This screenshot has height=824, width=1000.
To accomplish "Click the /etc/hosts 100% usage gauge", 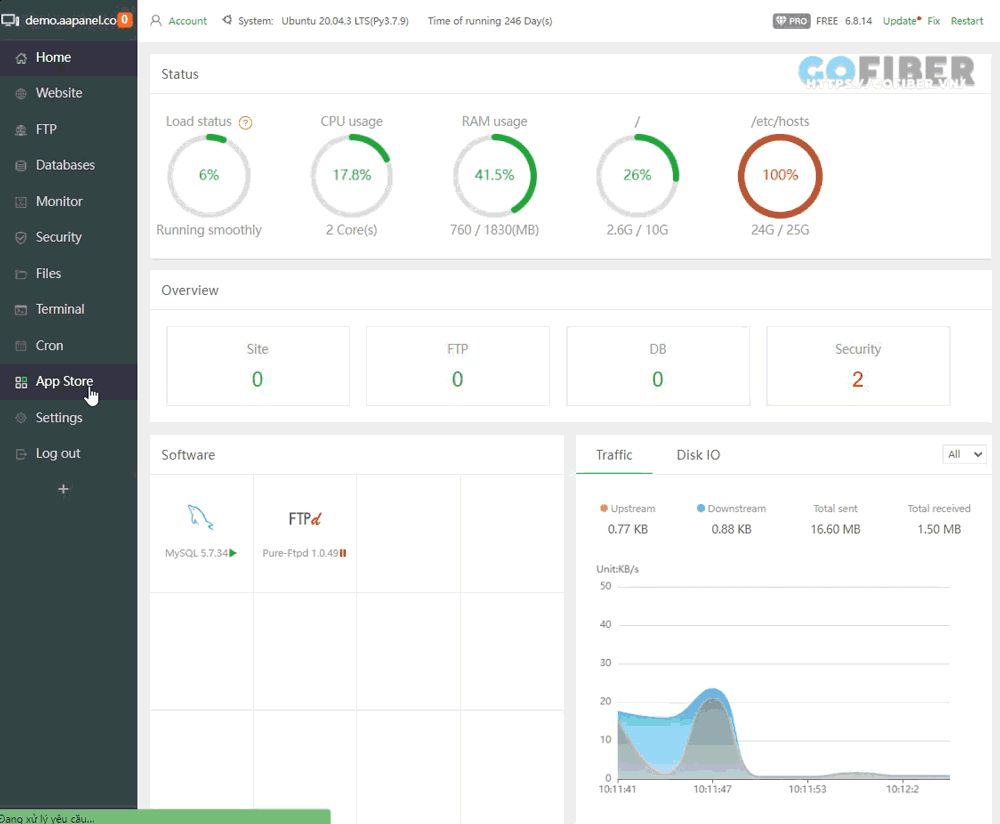I will [780, 175].
